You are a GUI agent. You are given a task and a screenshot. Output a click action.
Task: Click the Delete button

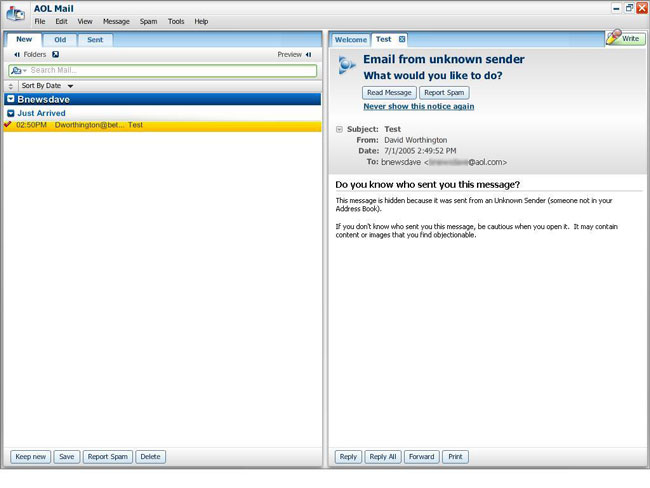point(150,457)
